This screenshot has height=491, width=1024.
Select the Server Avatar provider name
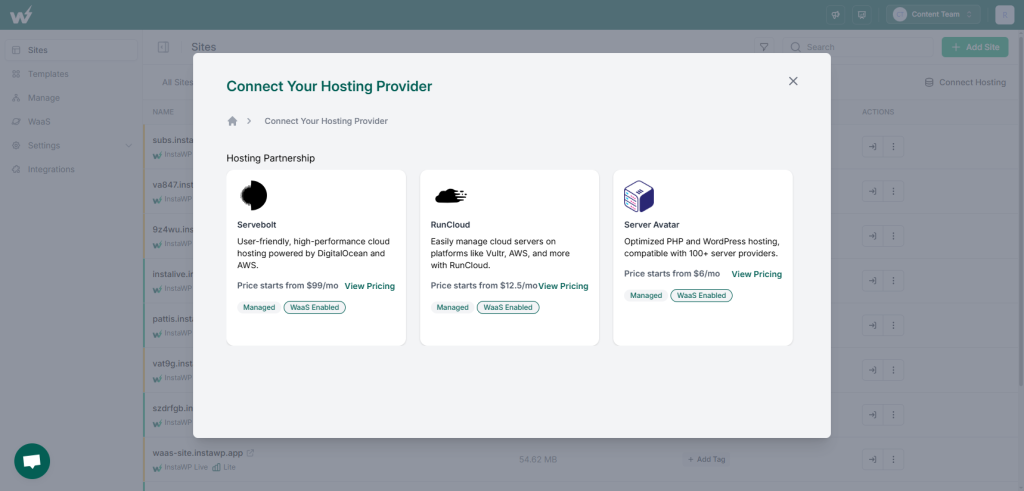pyautogui.click(x=652, y=225)
